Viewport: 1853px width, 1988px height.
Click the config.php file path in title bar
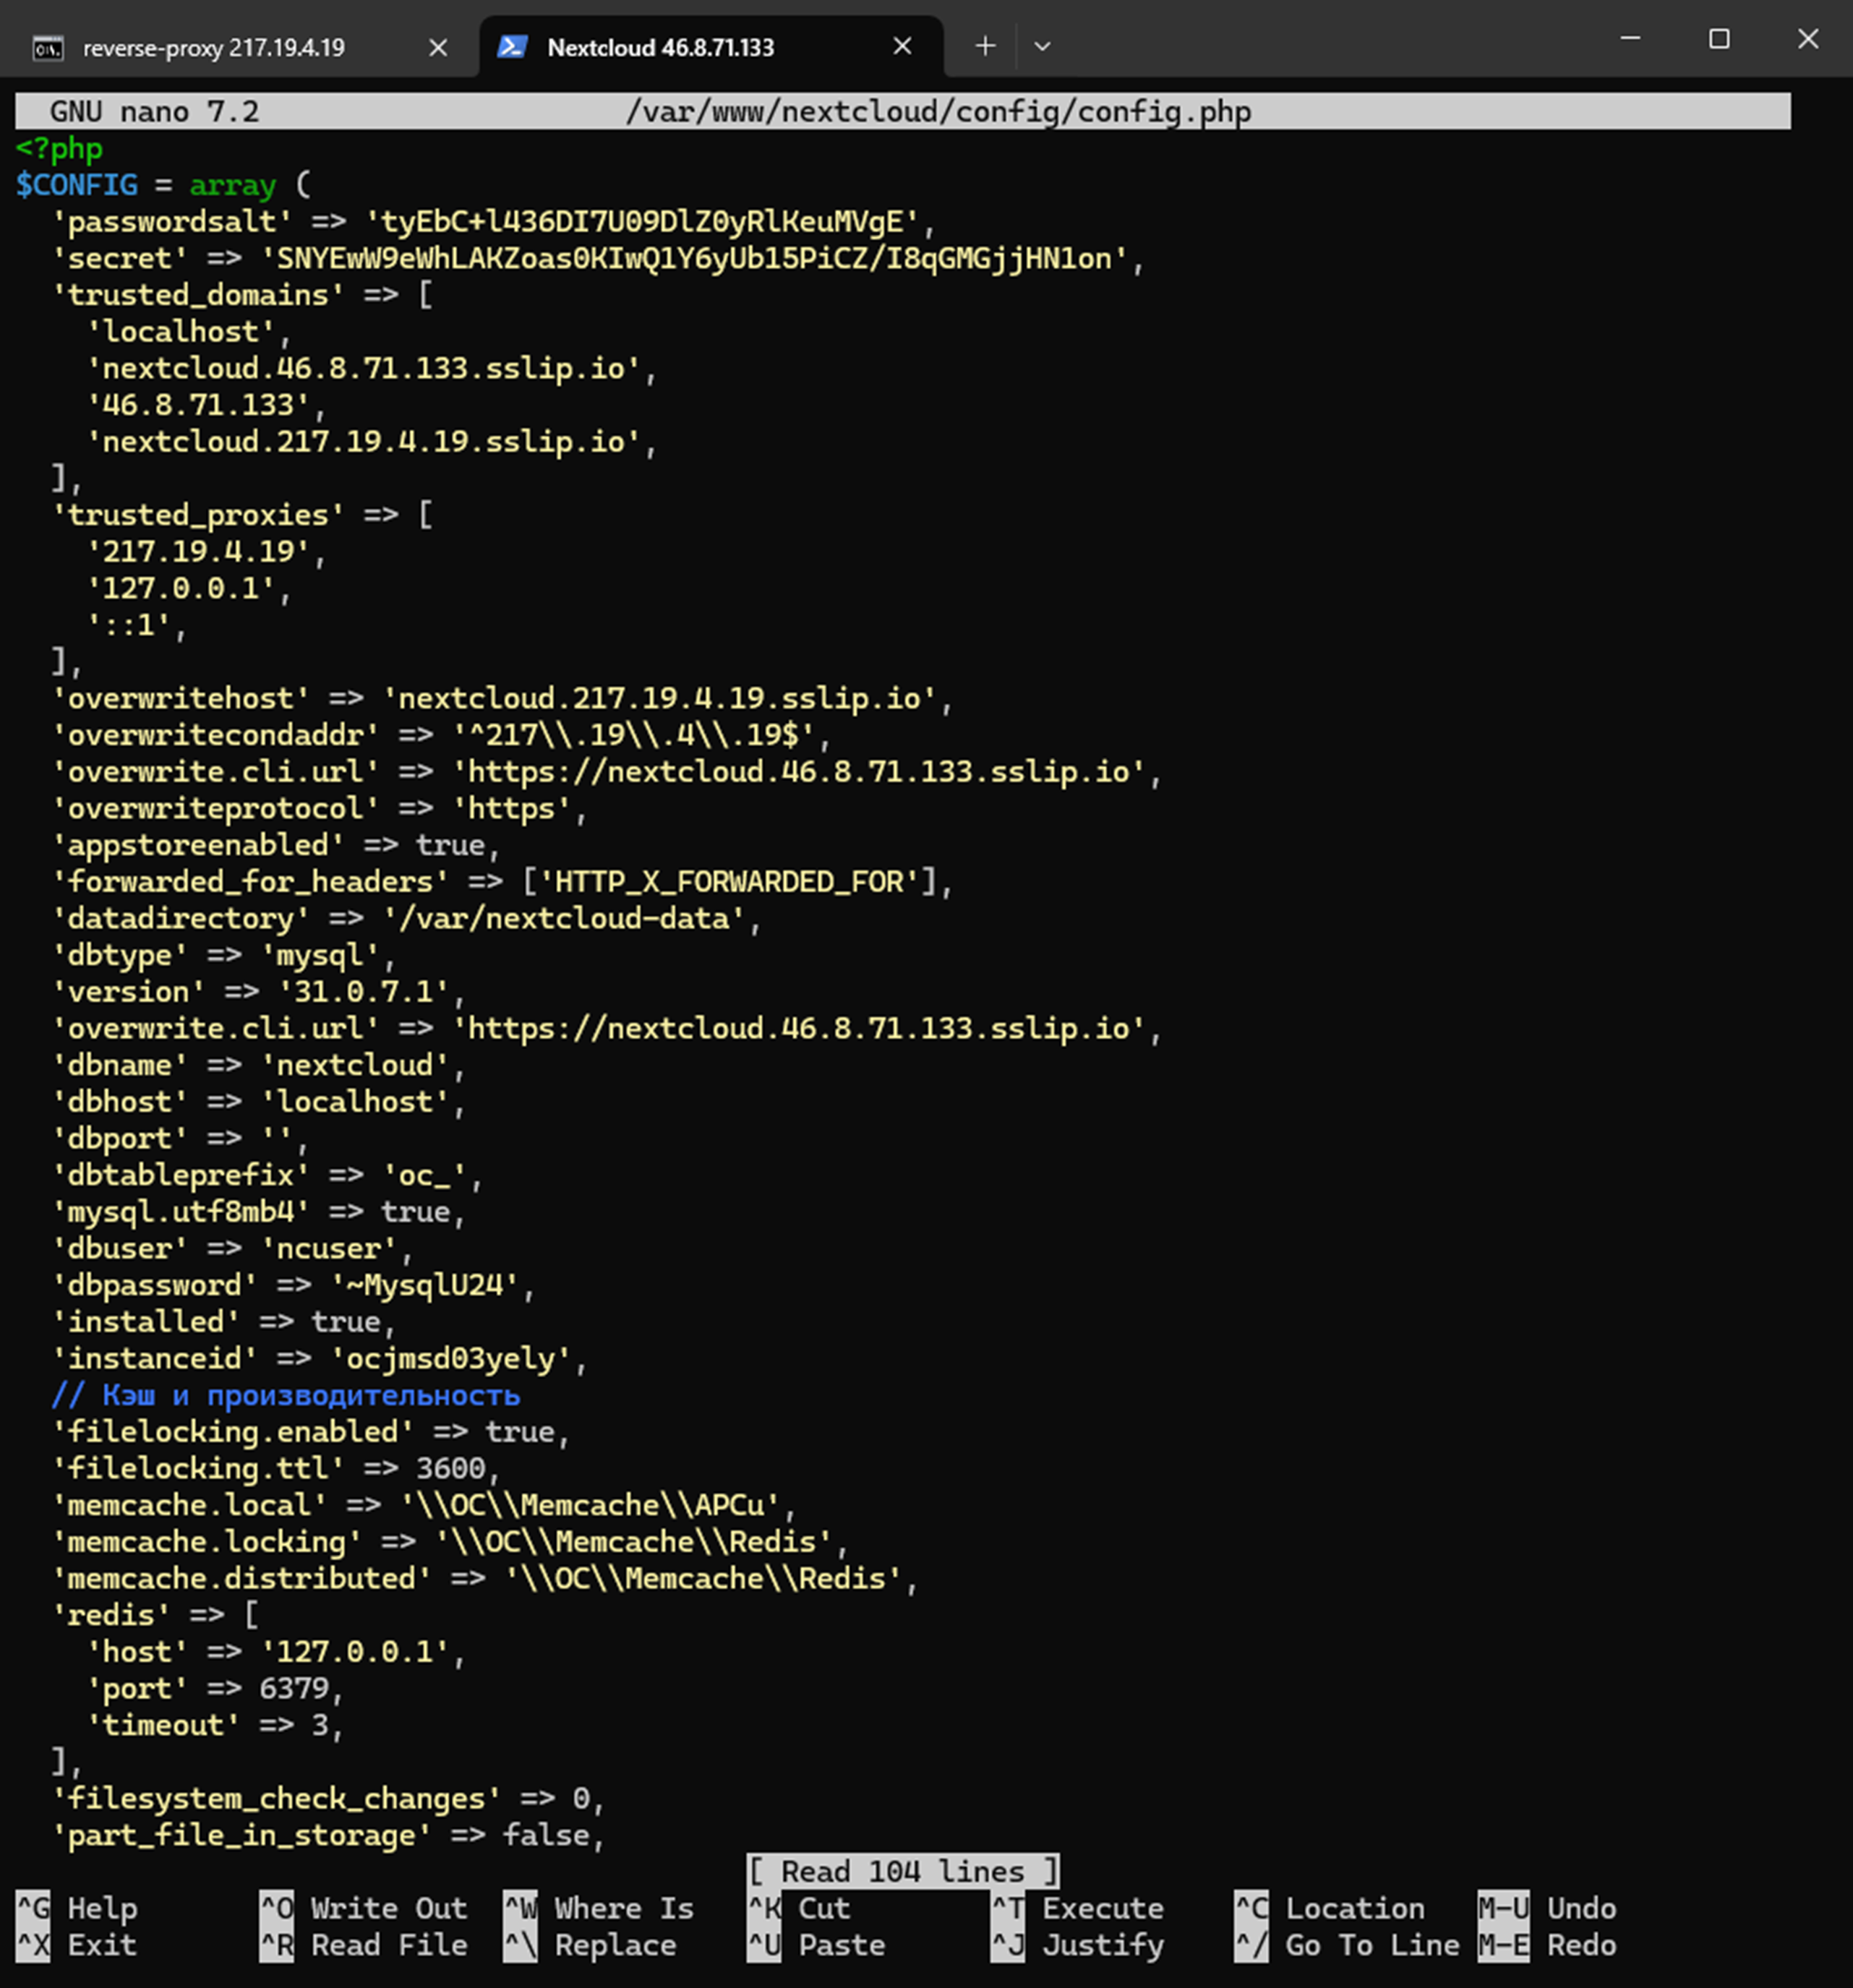[x=938, y=111]
